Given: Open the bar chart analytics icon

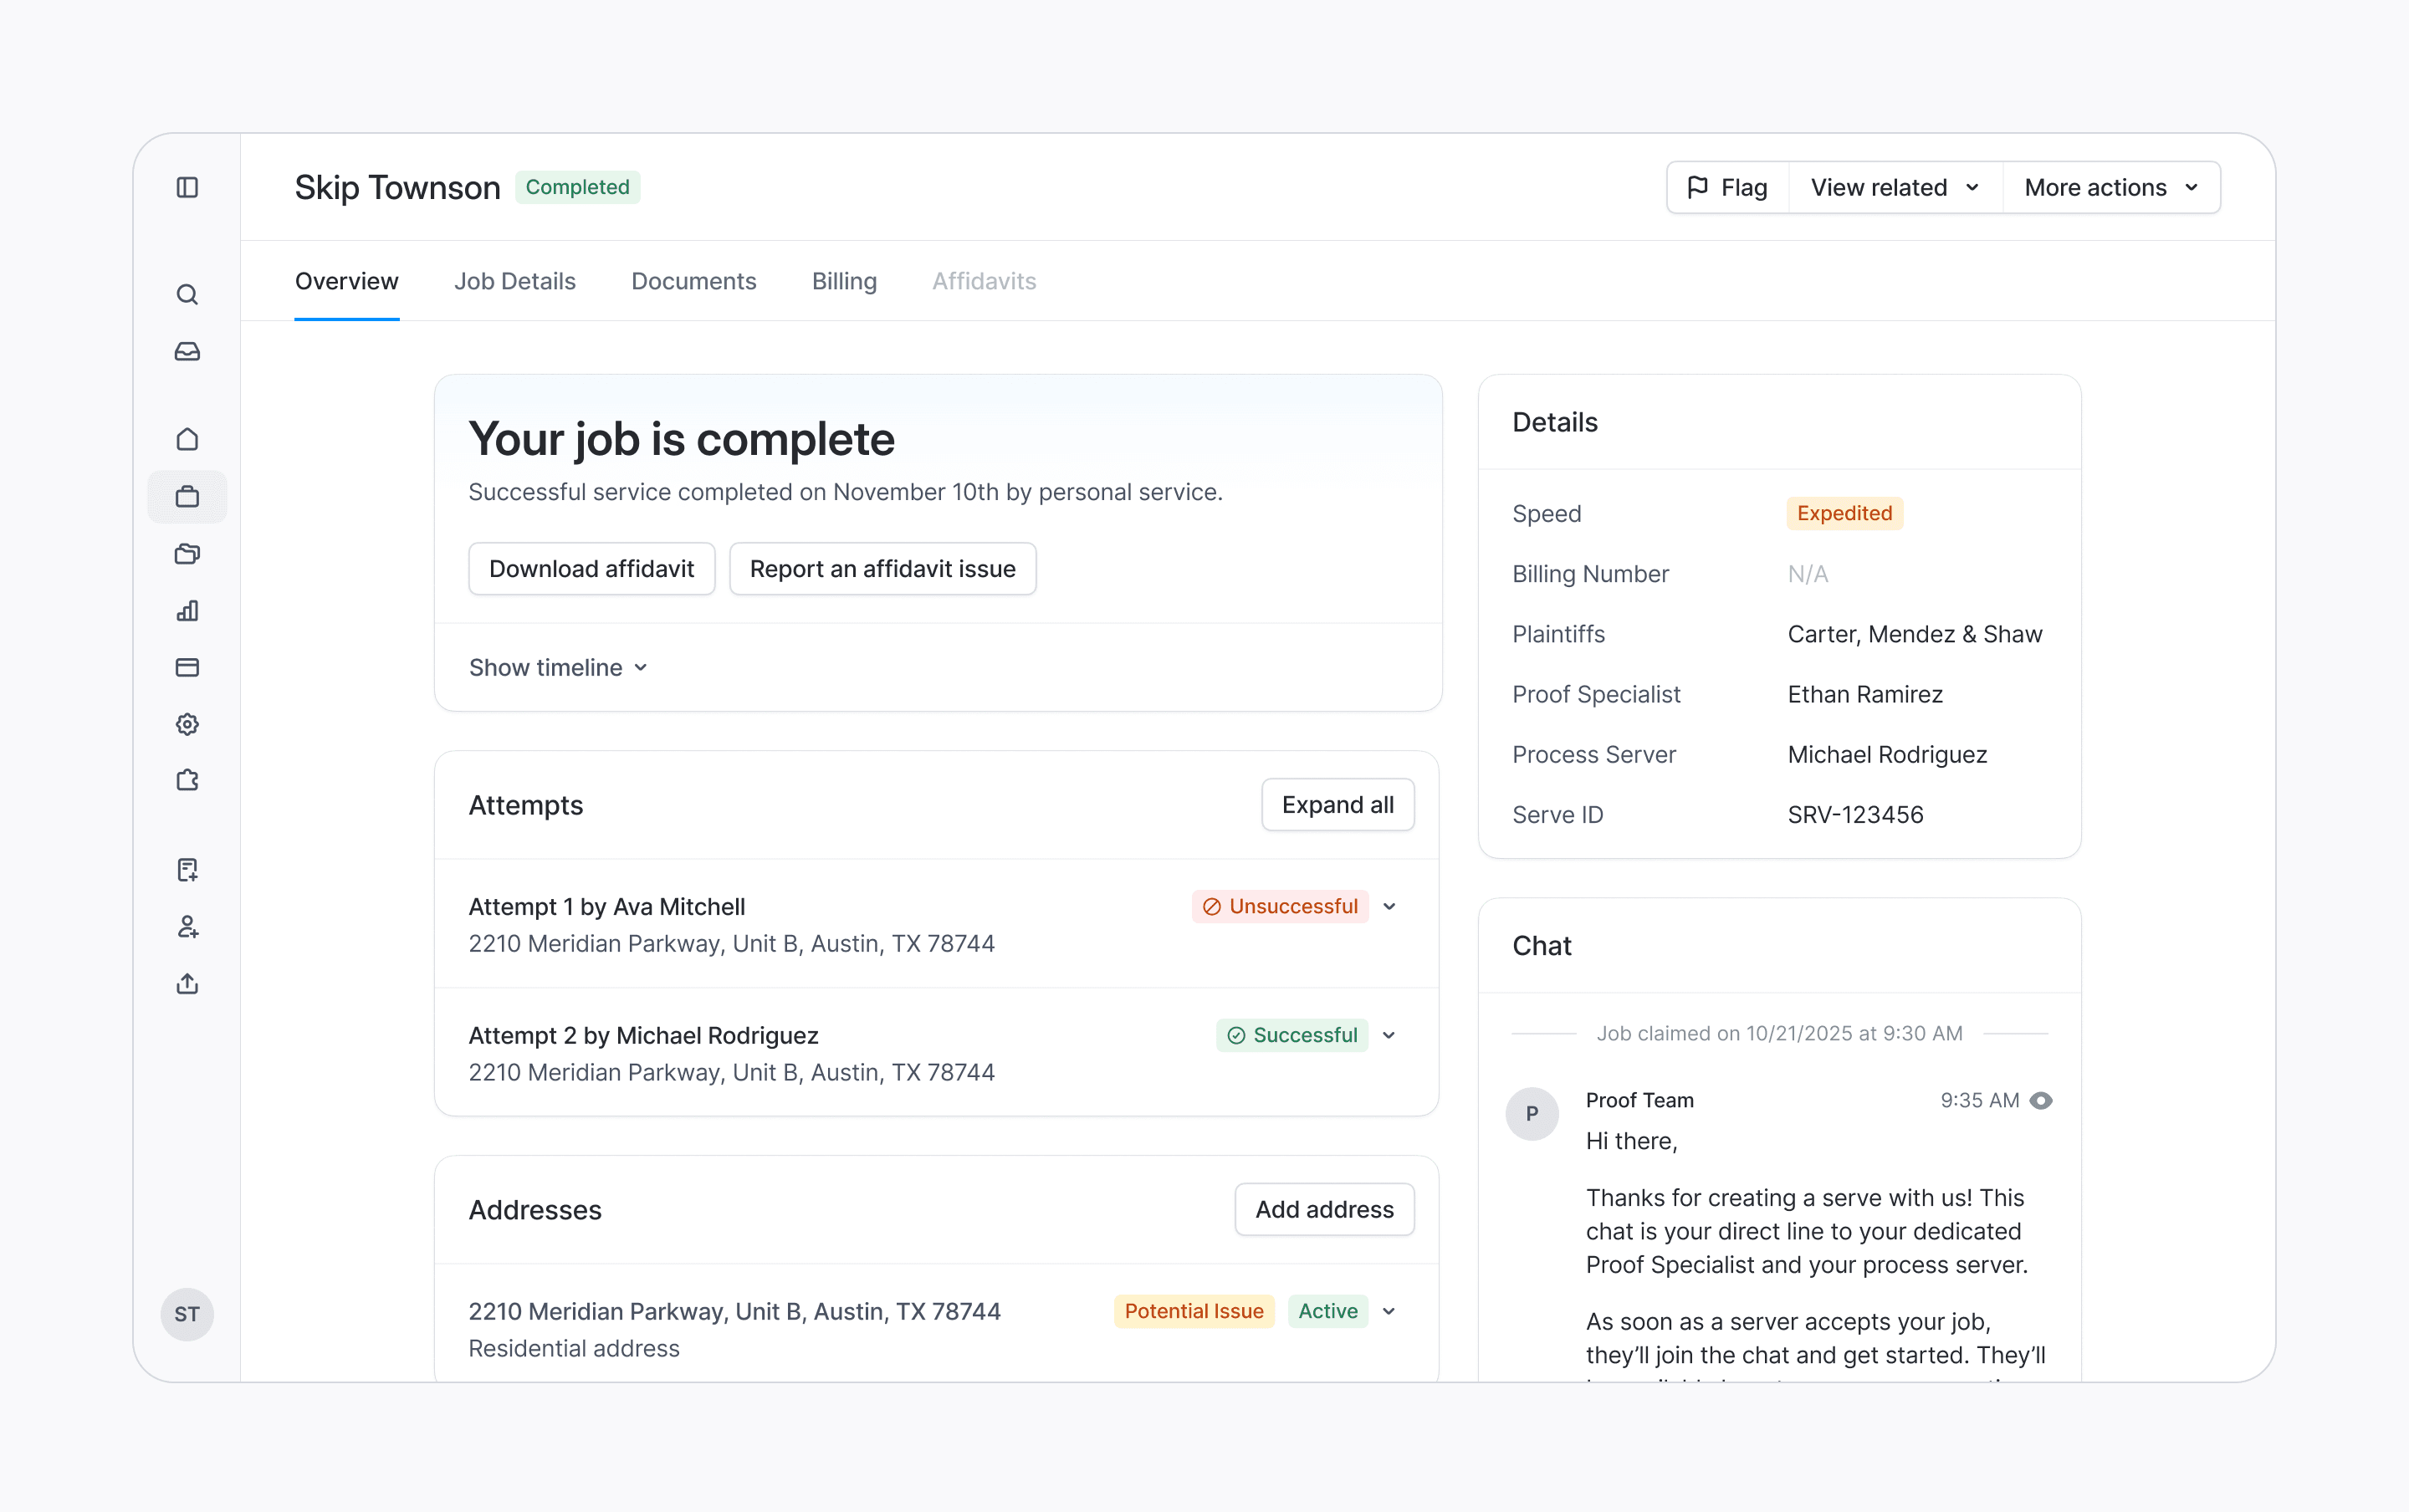Looking at the screenshot, I should click(187, 610).
